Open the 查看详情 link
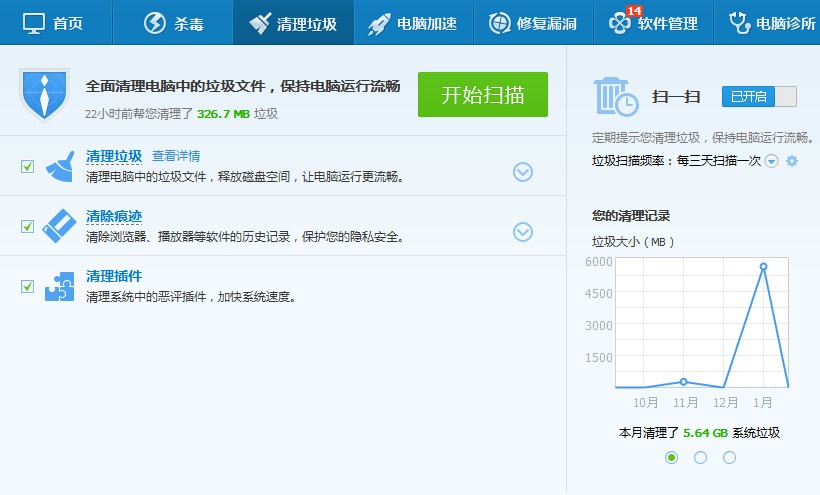This screenshot has width=820, height=495. (x=176, y=156)
